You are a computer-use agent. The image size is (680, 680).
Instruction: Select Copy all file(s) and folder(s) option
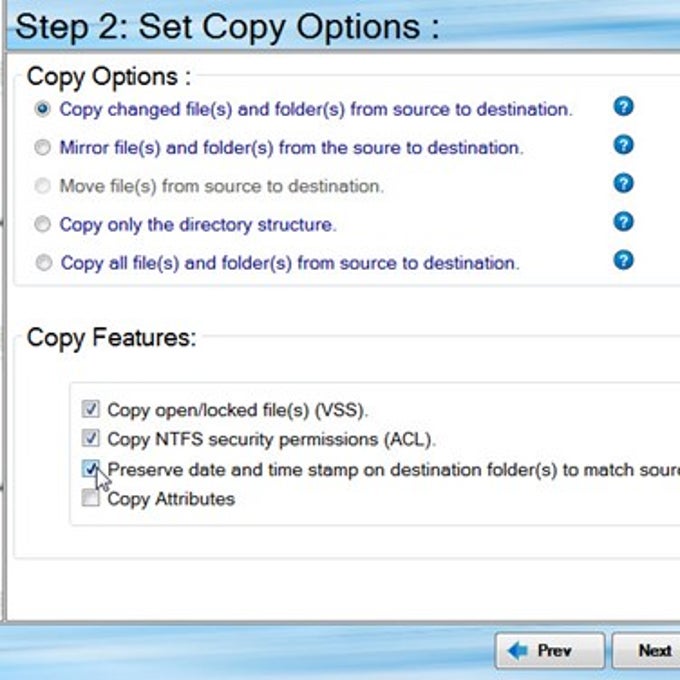43,263
